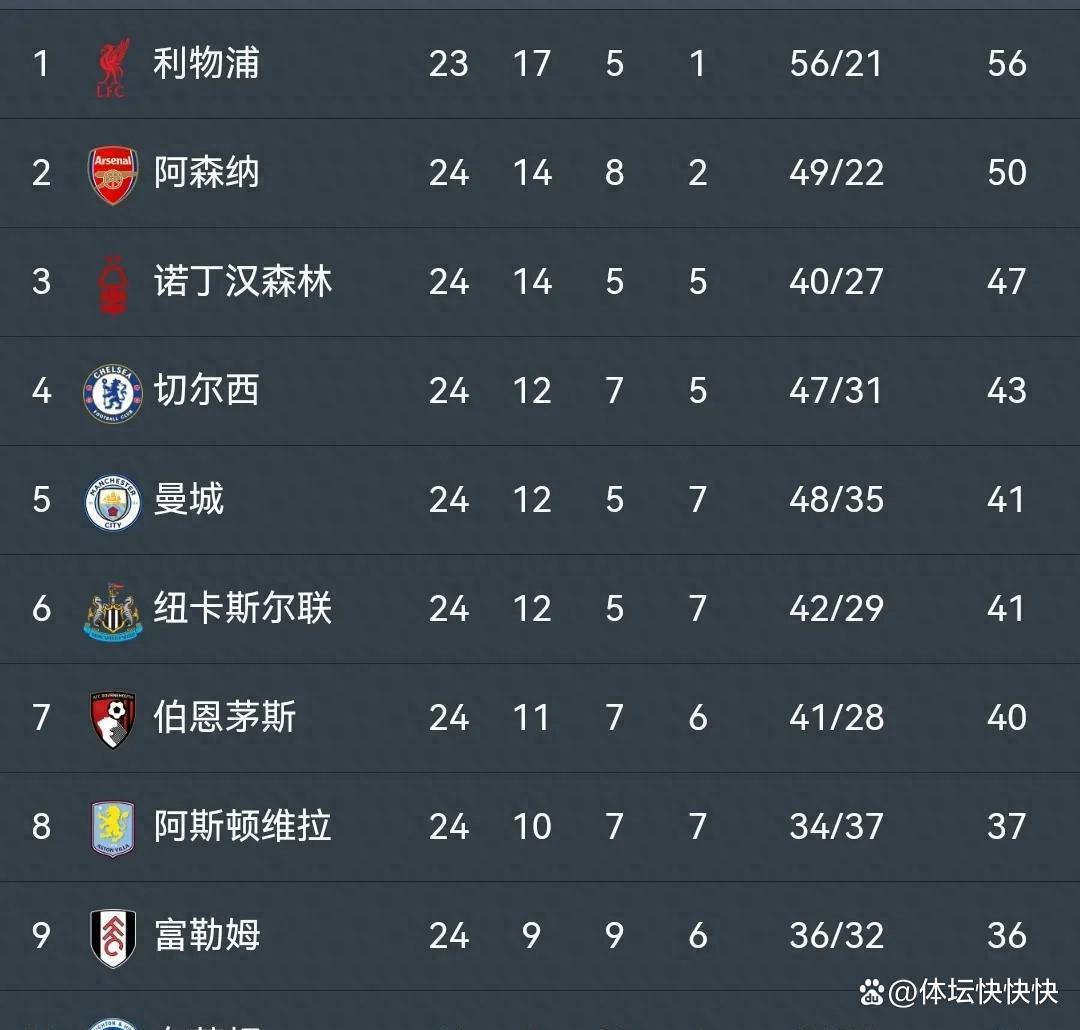Image resolution: width=1080 pixels, height=1030 pixels.
Task: Click the Fulham club crest icon
Action: [x=112, y=937]
